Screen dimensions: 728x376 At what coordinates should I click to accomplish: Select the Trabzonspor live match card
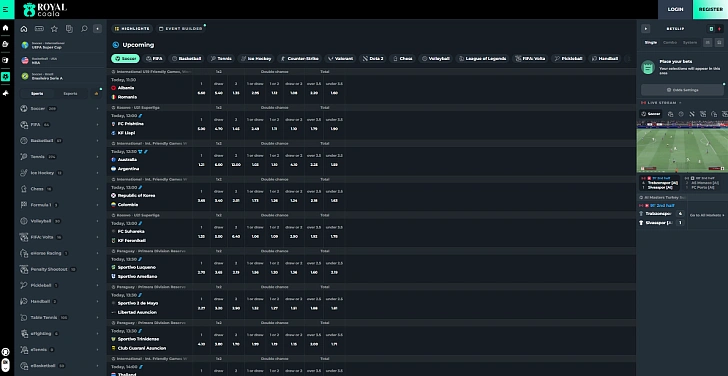tap(660, 183)
